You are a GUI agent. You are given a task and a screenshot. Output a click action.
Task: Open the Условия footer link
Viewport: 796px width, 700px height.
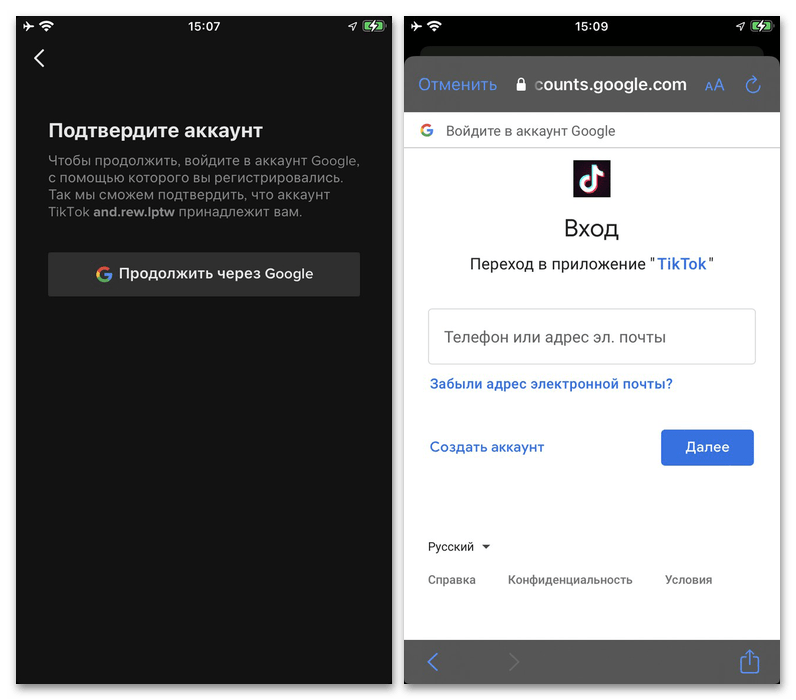coord(688,580)
